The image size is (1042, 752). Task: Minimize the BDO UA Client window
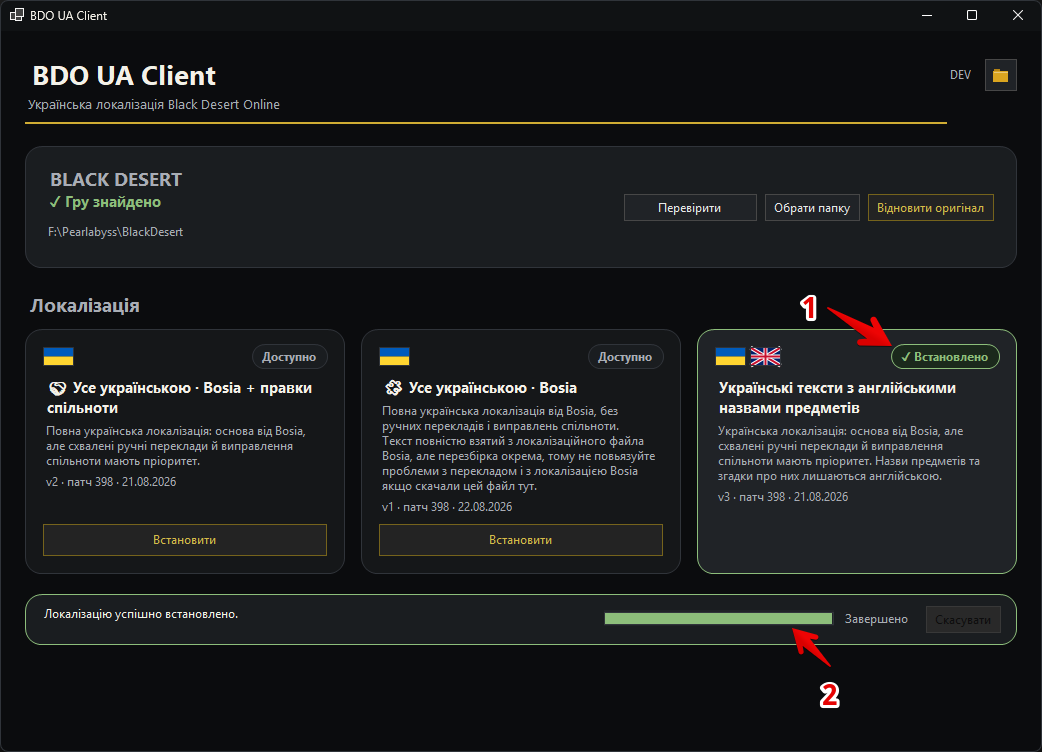pyautogui.click(x=926, y=15)
